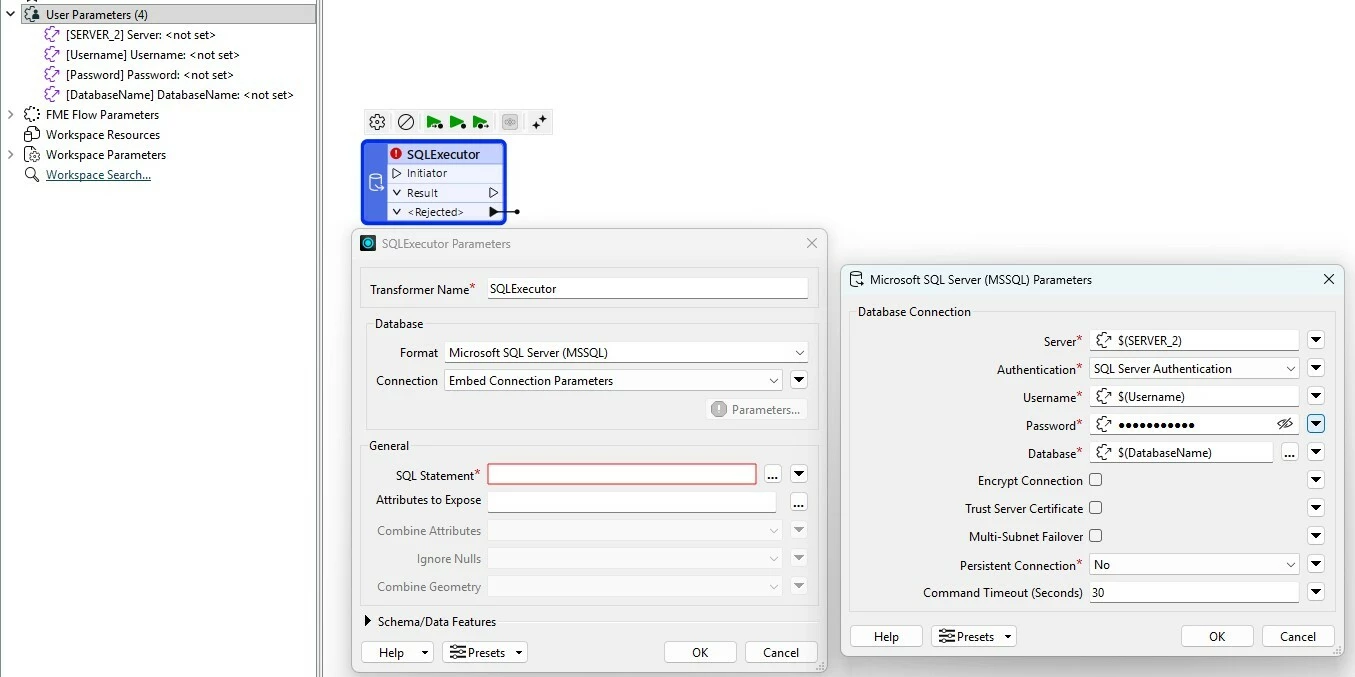The image size is (1355, 677).
Task: Click the puzzle icon beside [SERVER_2] Server
Action: coord(52,34)
